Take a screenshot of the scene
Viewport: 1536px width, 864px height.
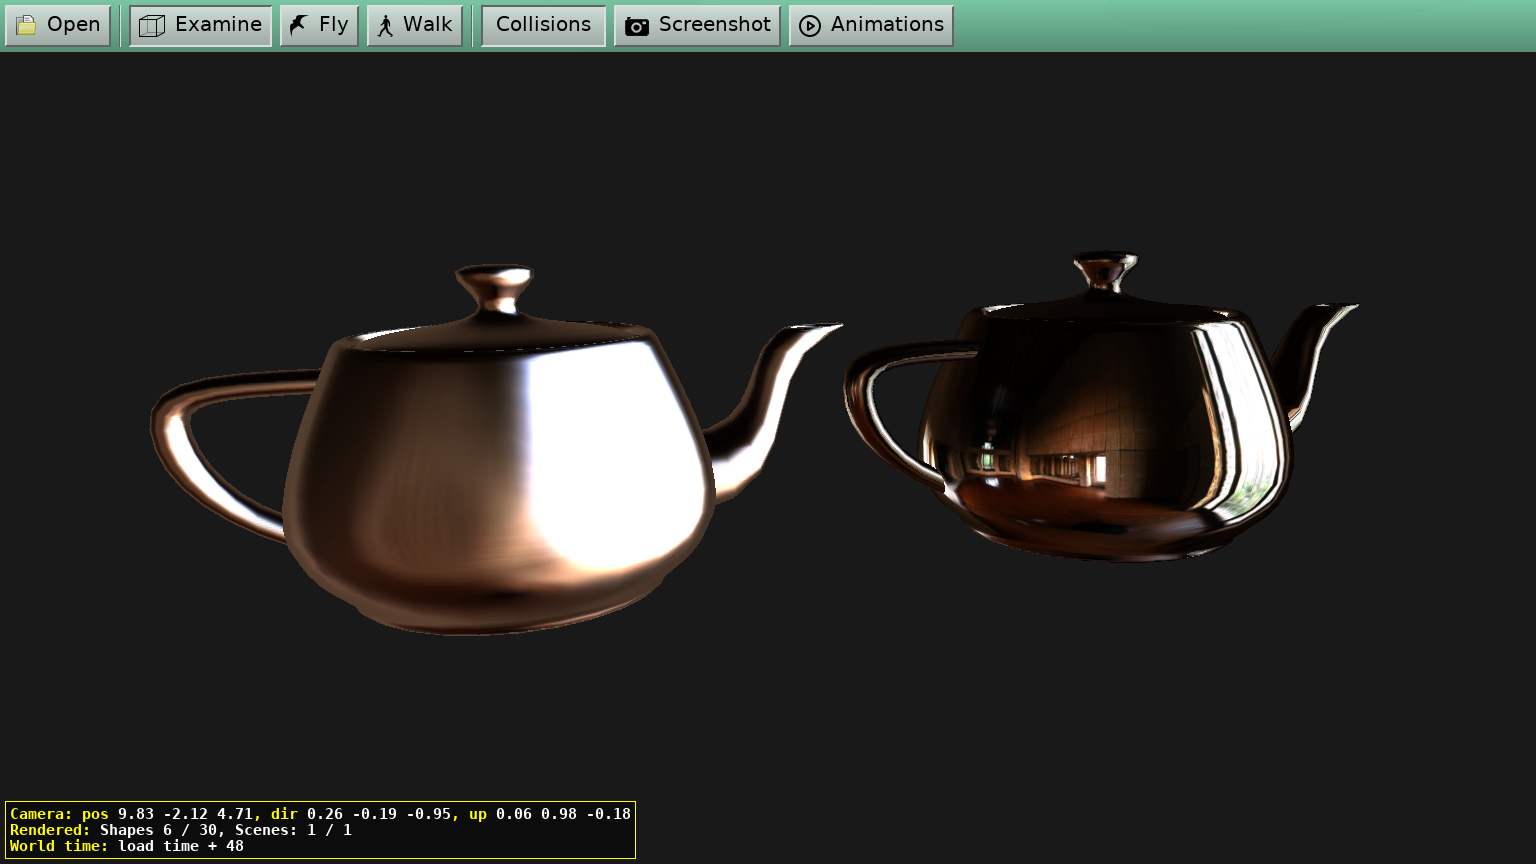(x=697, y=25)
